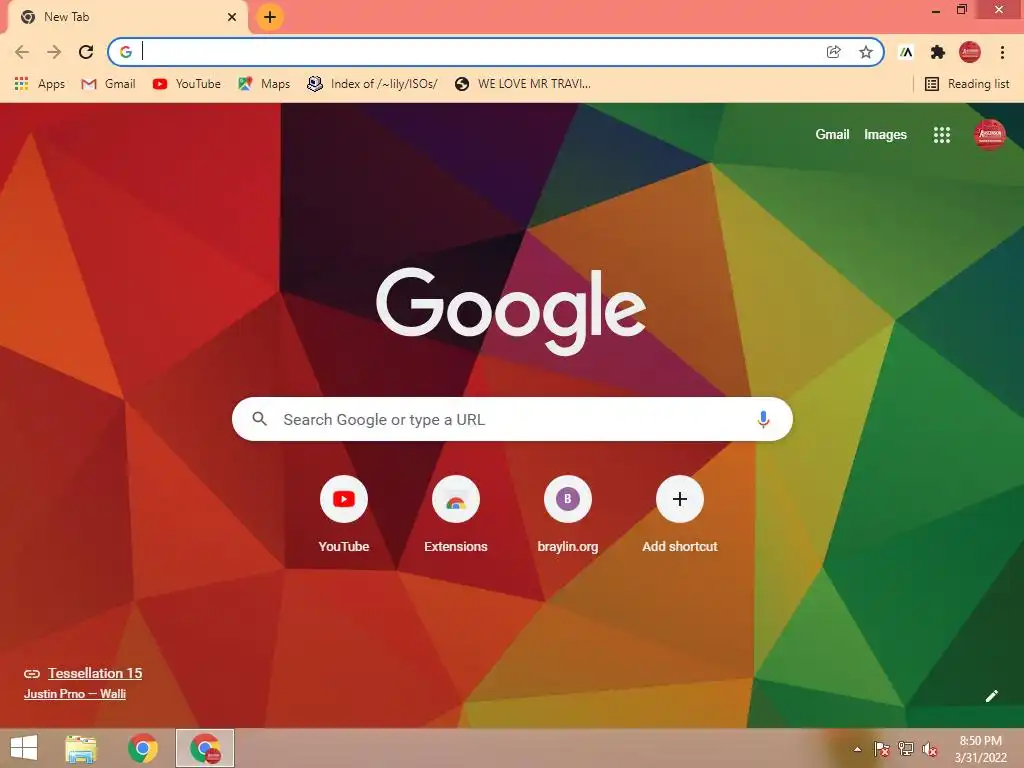Viewport: 1024px width, 768px height.
Task: Open the Windows Start menu
Action: tap(24, 748)
